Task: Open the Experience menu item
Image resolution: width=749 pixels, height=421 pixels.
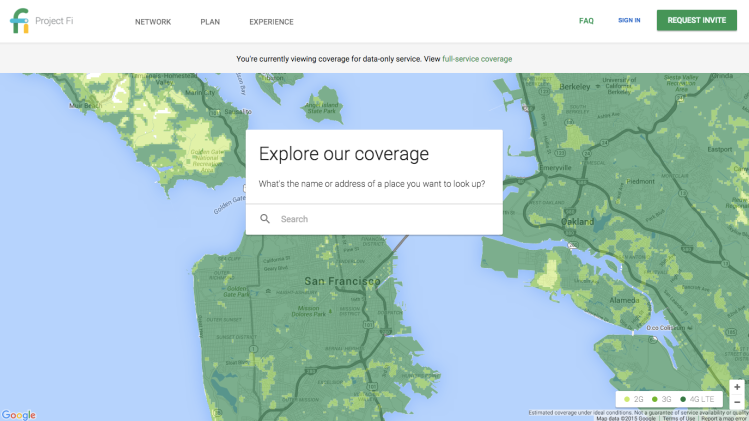Action: coord(271,22)
